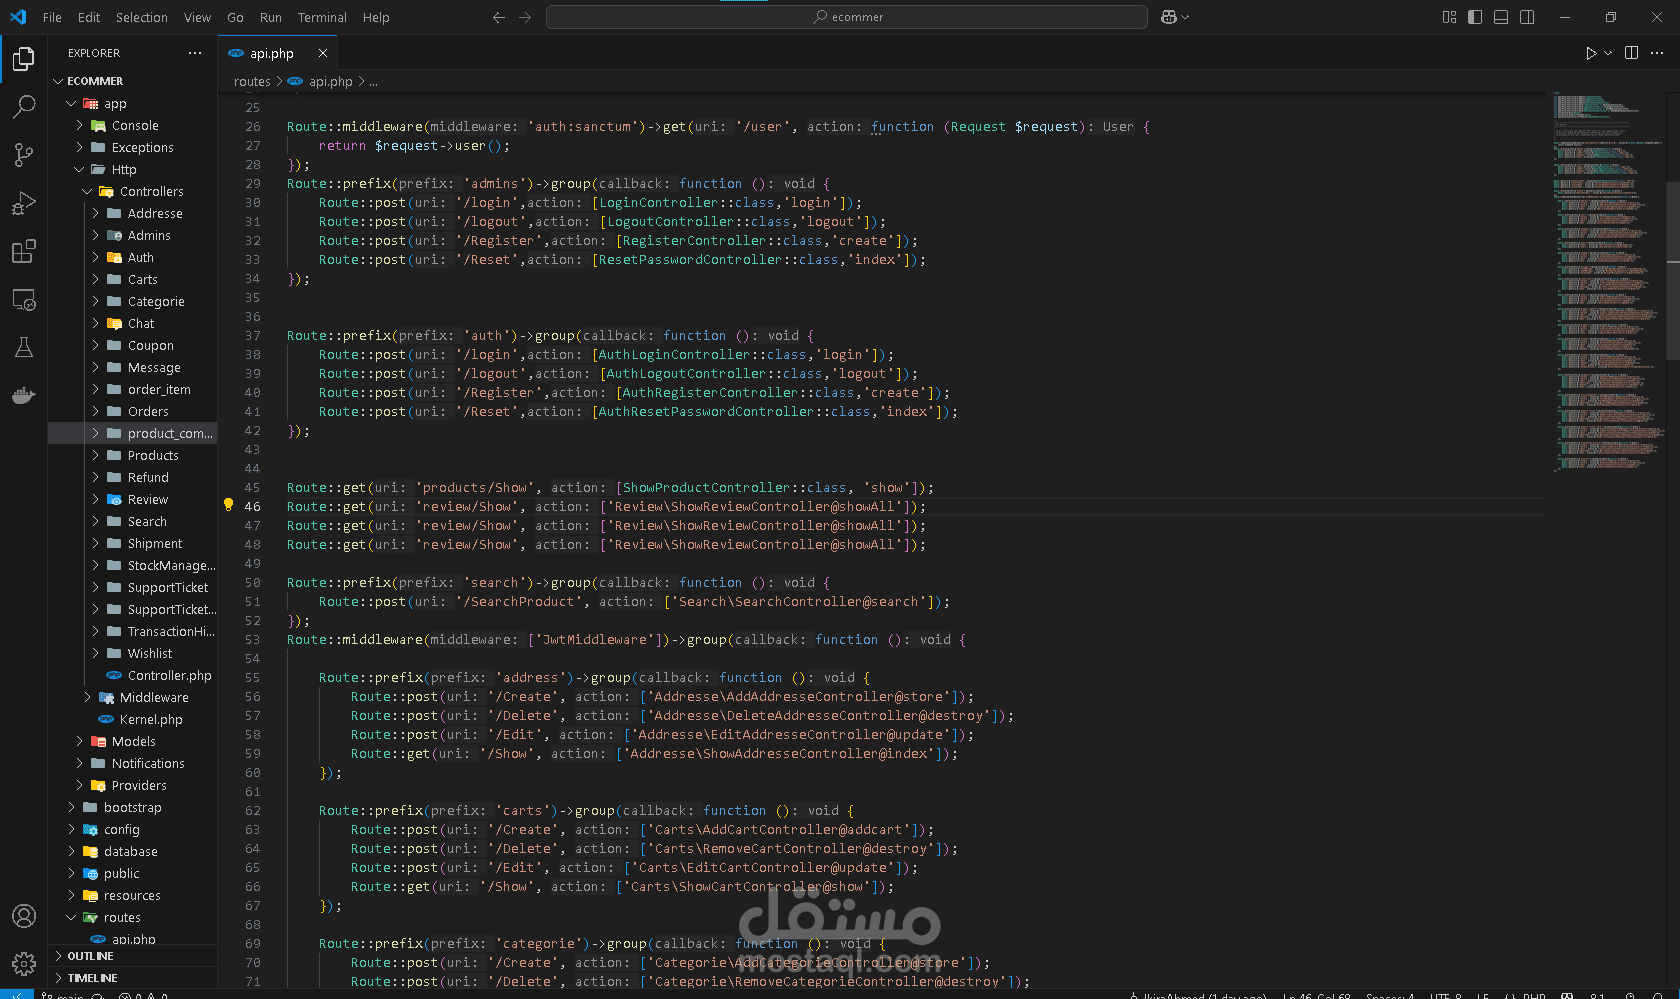This screenshot has height=999, width=1680.
Task: Open the Testing flask view
Action: [24, 347]
